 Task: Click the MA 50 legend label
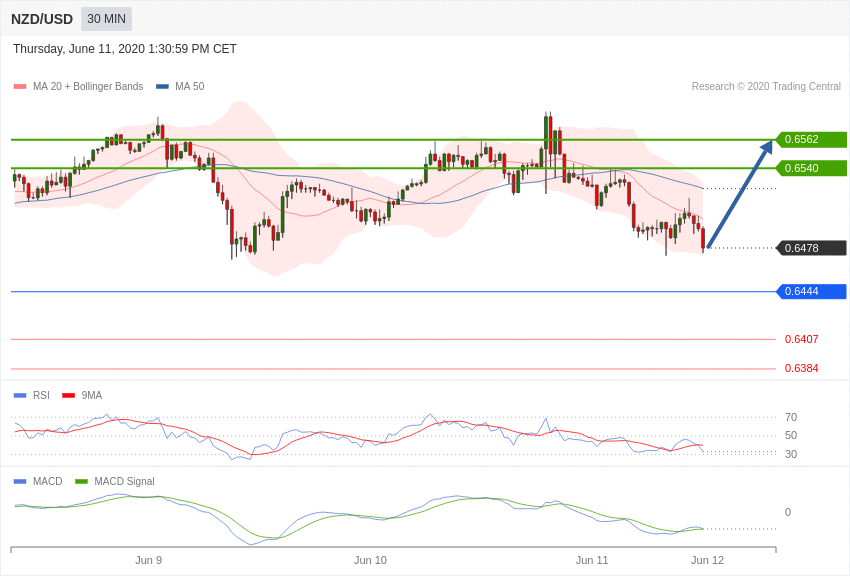[190, 86]
